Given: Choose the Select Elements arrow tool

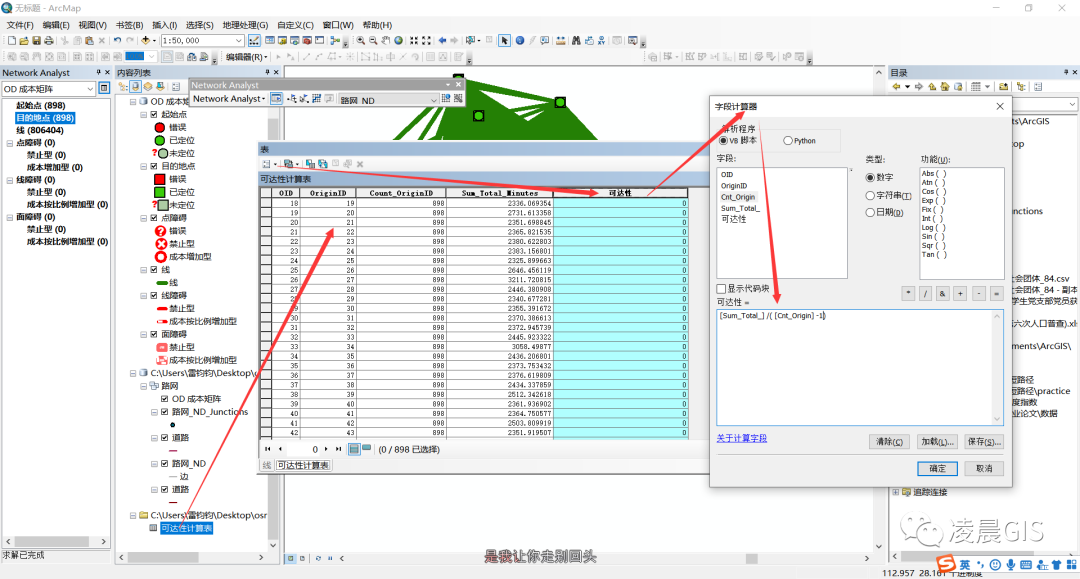Looking at the screenshot, I should pyautogui.click(x=504, y=41).
